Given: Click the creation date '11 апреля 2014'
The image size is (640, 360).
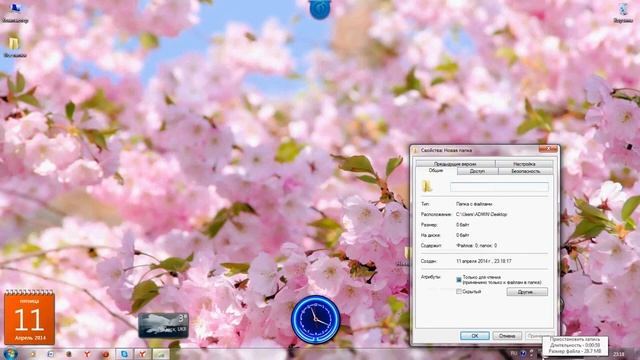Looking at the screenshot, I should pyautogui.click(x=484, y=261).
